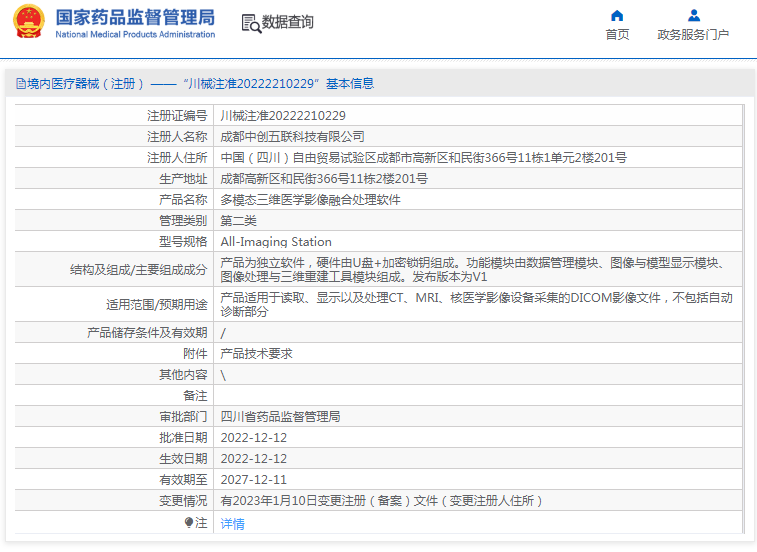The width and height of the screenshot is (757, 552).
Task: Click the 基本信息 header title
Action: [350, 84]
